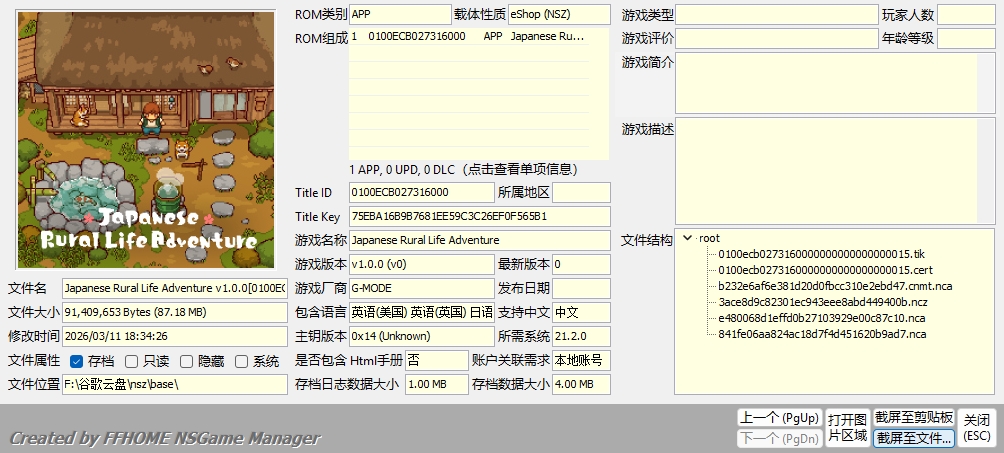Screen dimensions: 1004x453
Task: Click the Japanese Rural Life Adventure cover thumbnail
Action: 146,140
